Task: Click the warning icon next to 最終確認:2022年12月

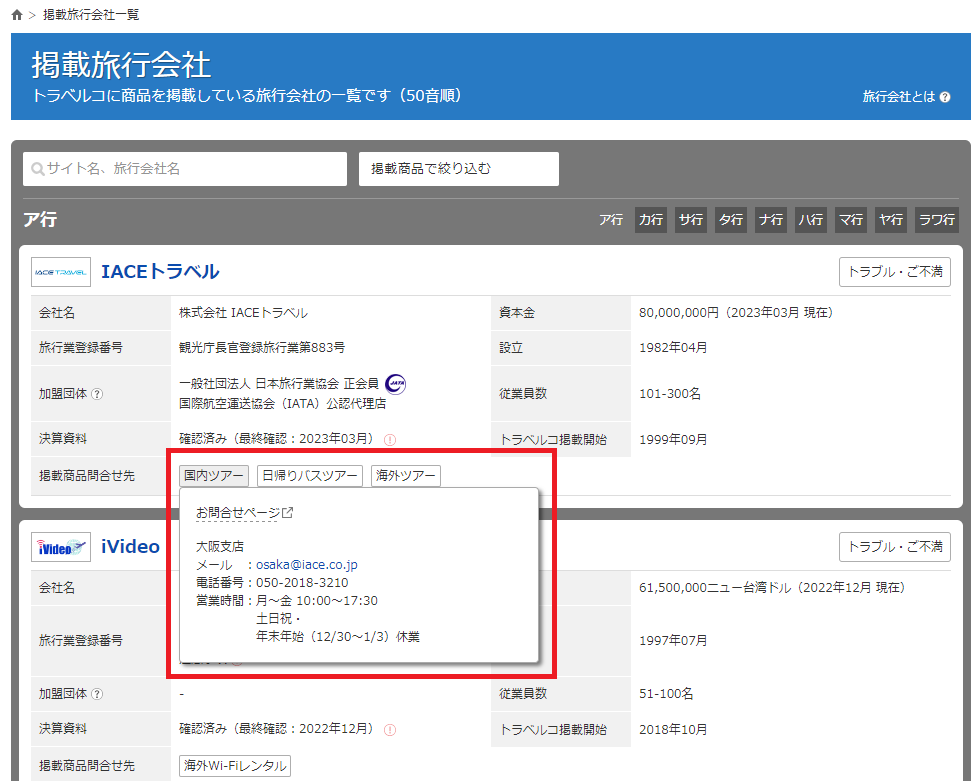Action: point(390,730)
